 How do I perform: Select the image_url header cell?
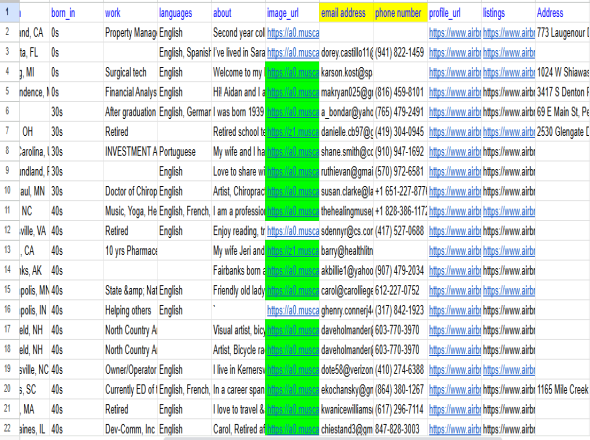(292, 13)
